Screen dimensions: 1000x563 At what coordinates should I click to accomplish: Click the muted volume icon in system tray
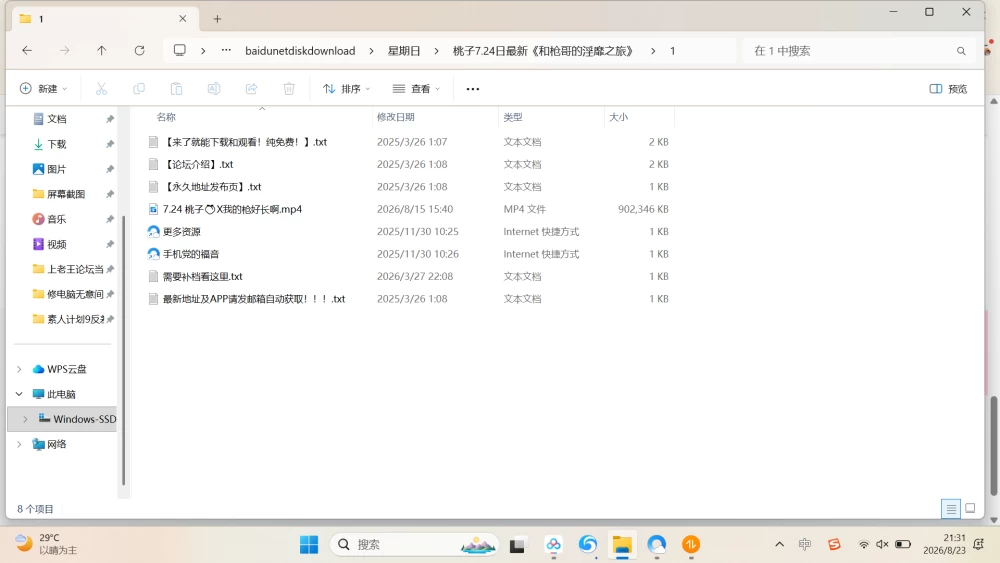point(883,545)
